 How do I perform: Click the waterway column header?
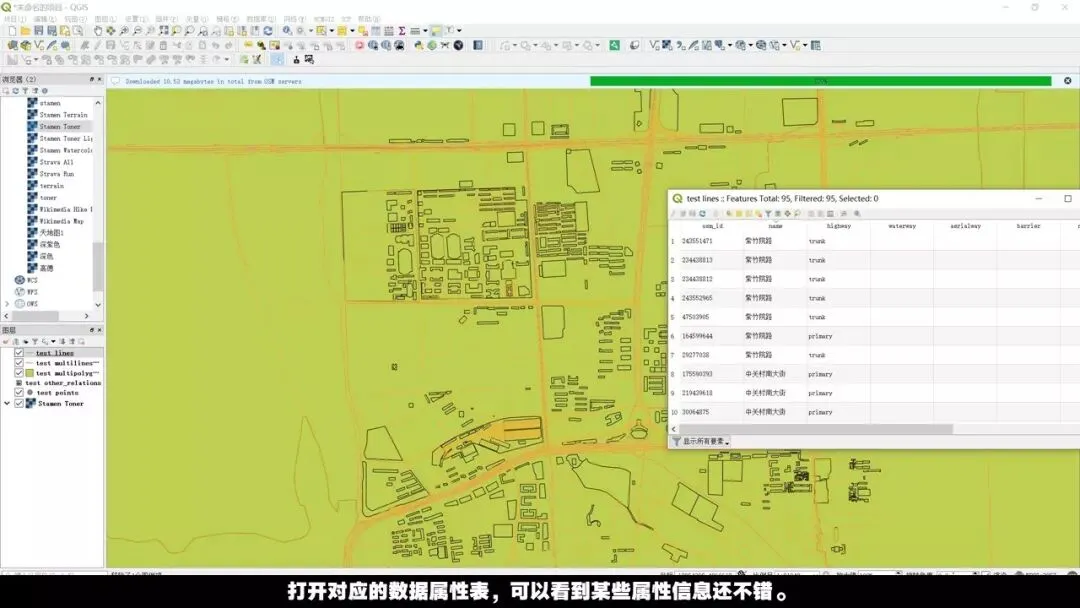902,226
